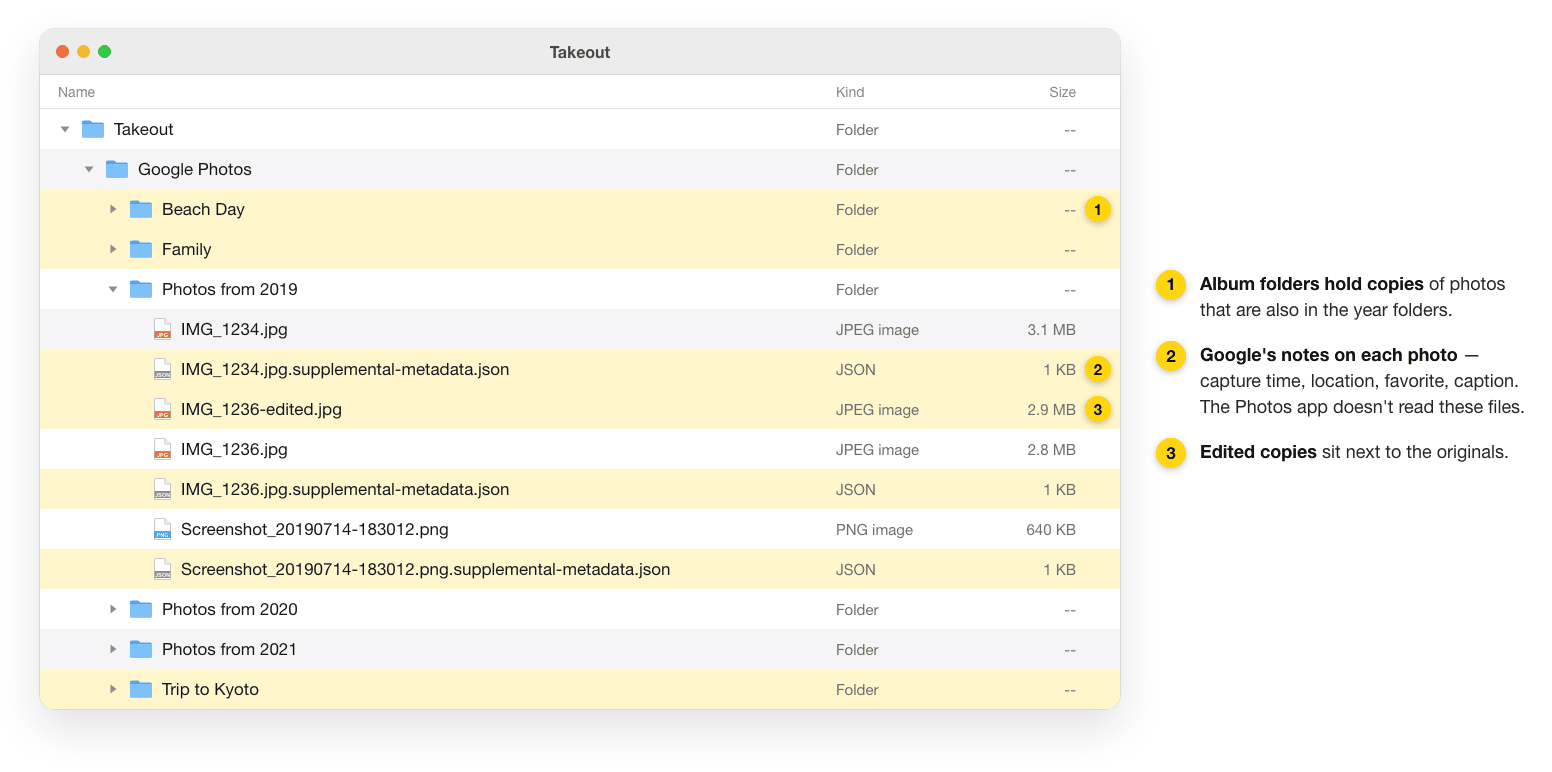1552x772 pixels.
Task: Click the IMG_1236-edited.jpg file icon
Action: tap(162, 409)
